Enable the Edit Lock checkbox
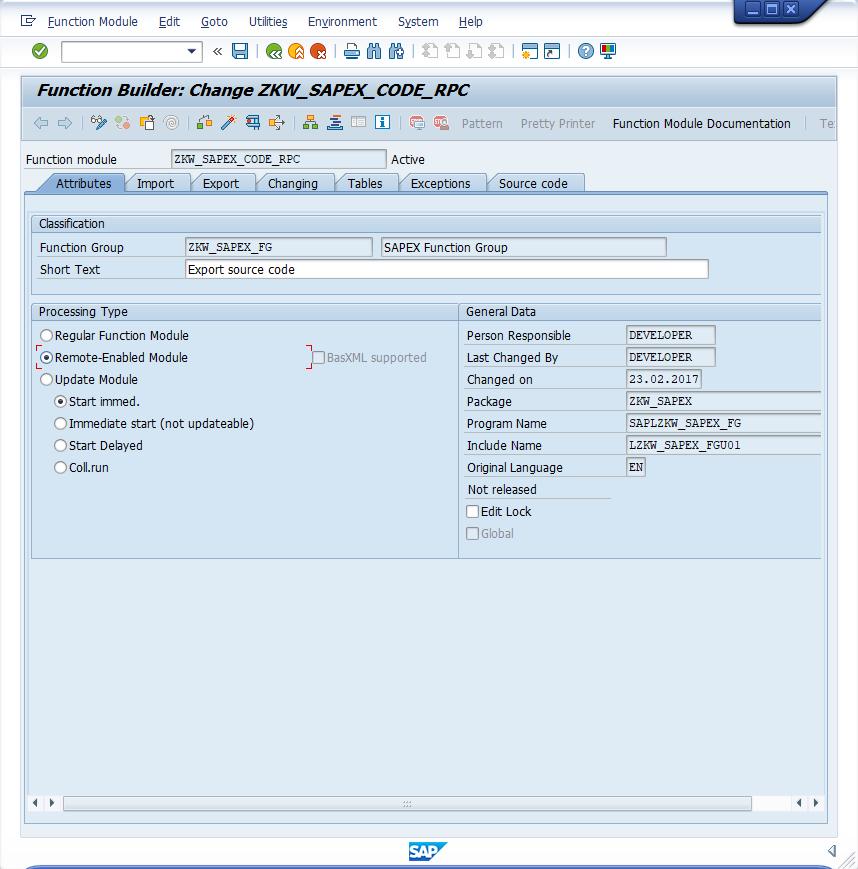Image resolution: width=858 pixels, height=869 pixels. 472,511
